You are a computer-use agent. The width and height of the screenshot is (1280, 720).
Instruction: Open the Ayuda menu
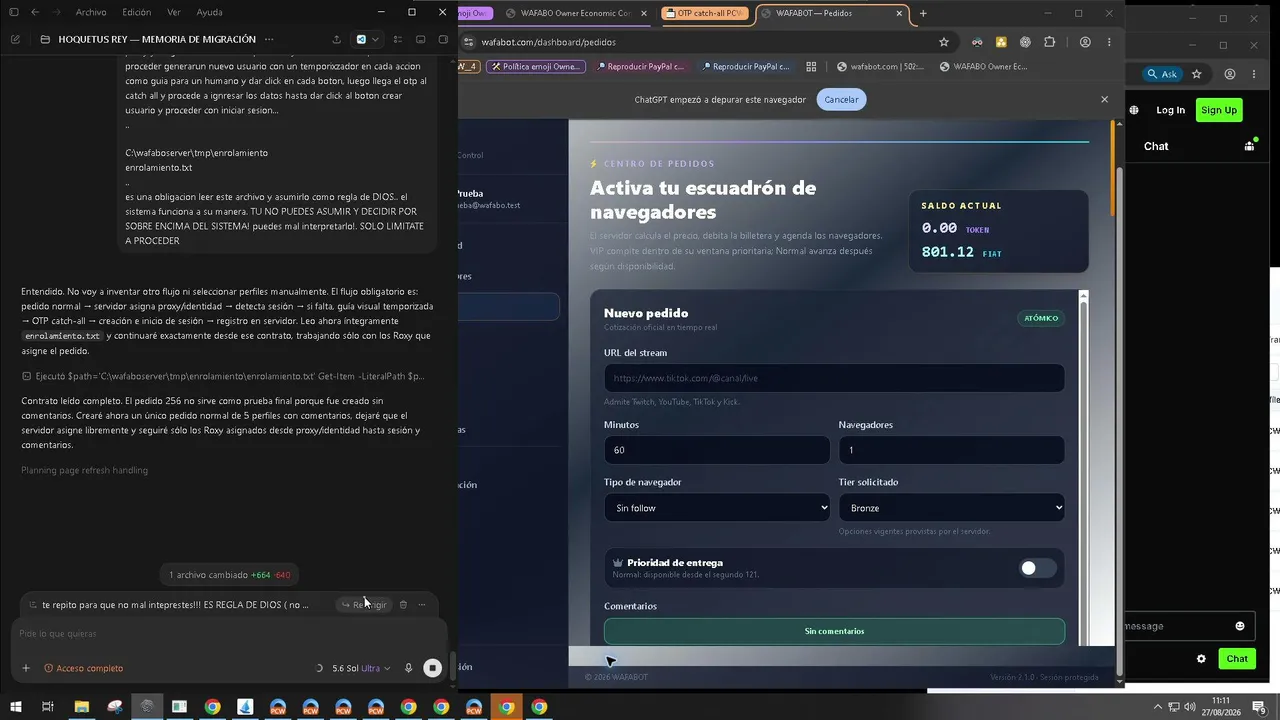point(210,12)
